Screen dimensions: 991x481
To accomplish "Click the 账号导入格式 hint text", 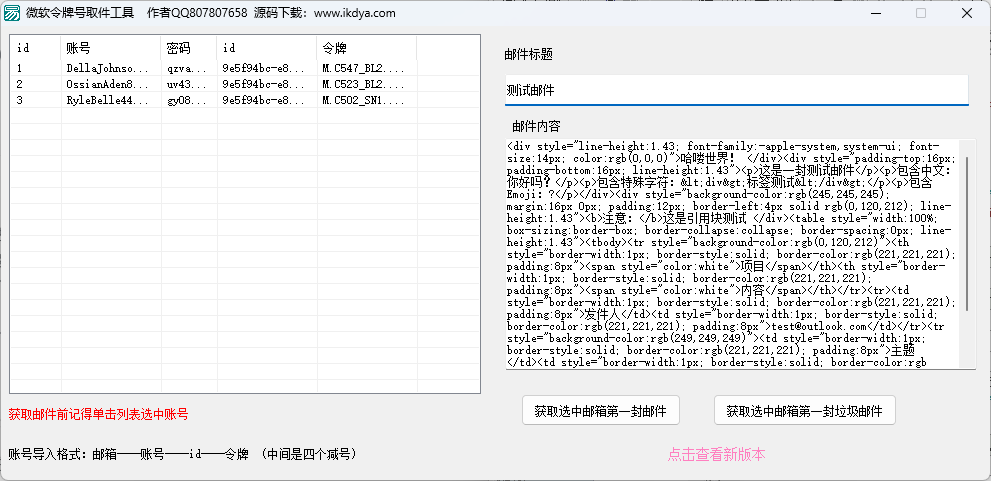I will [x=183, y=454].
